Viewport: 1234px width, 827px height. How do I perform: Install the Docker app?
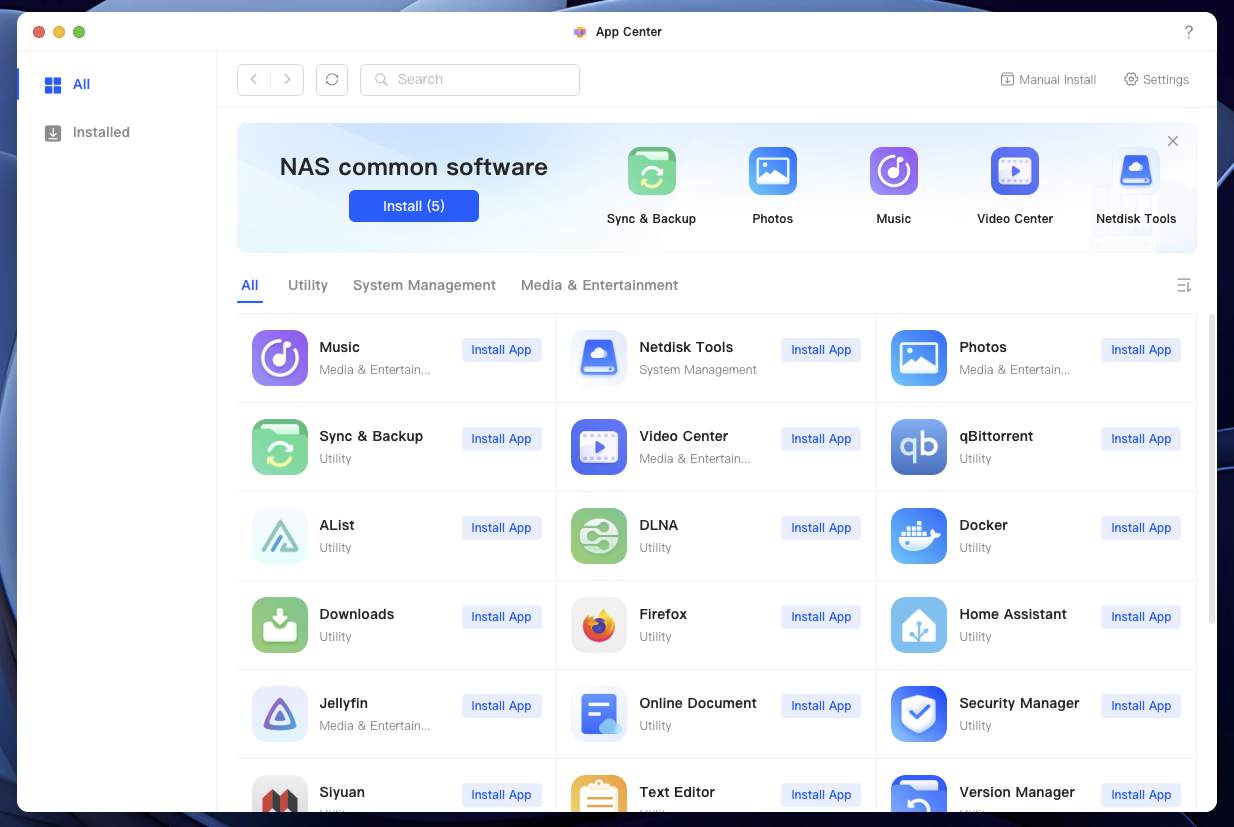(1141, 528)
